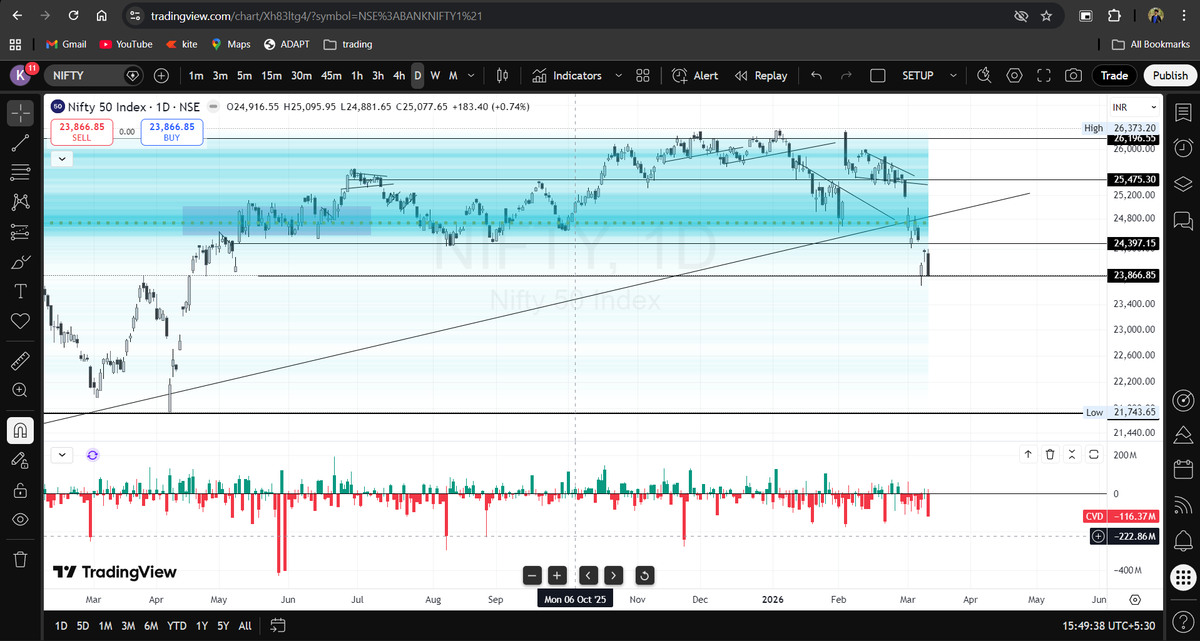Select the trend line drawing tool

20,143
